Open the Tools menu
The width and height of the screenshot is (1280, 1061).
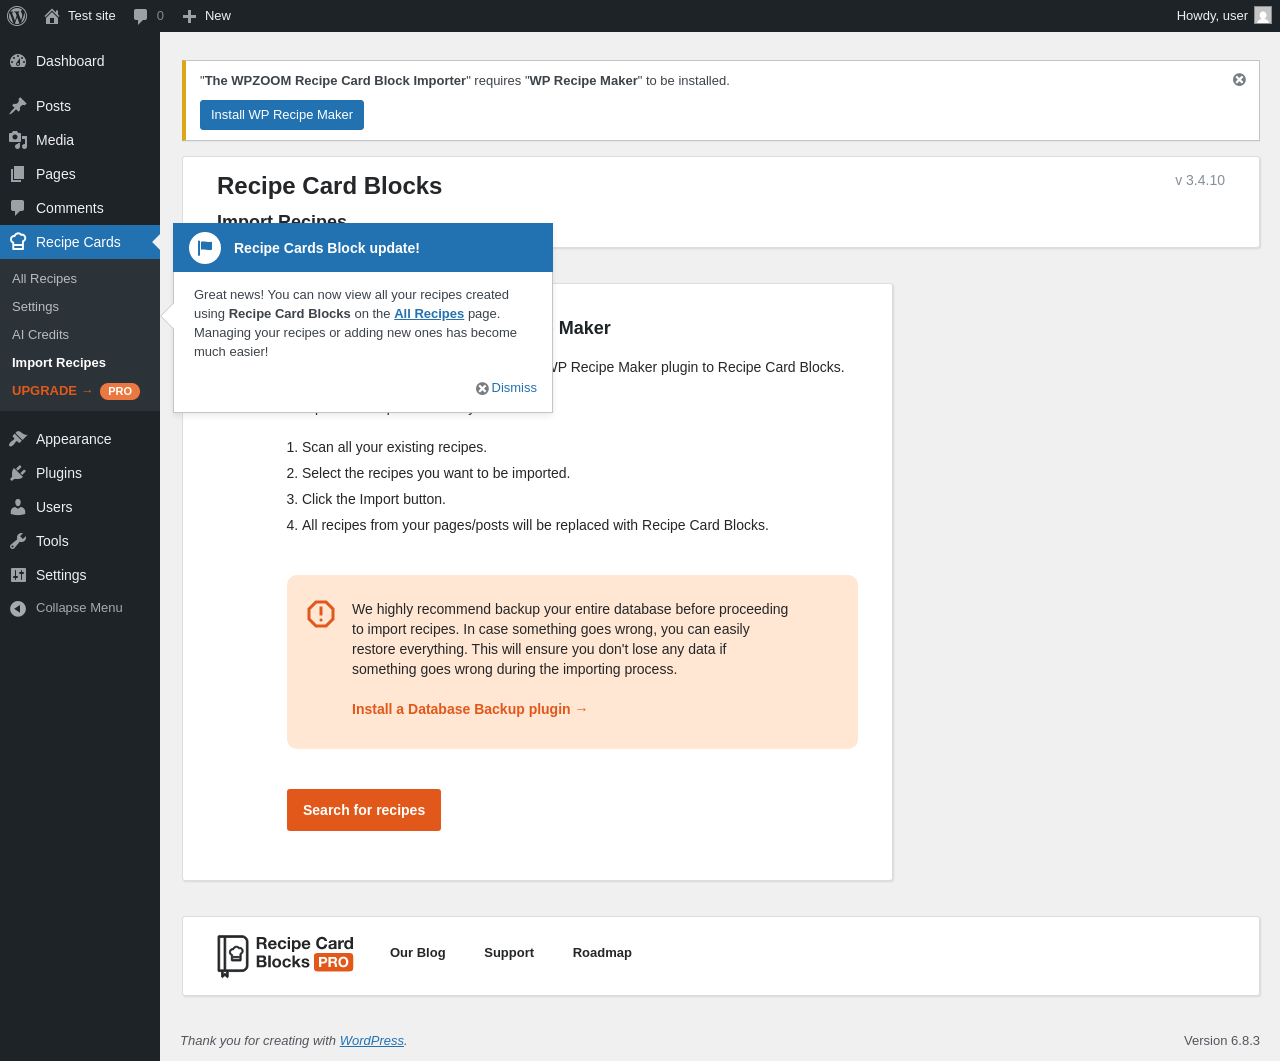pos(80,541)
